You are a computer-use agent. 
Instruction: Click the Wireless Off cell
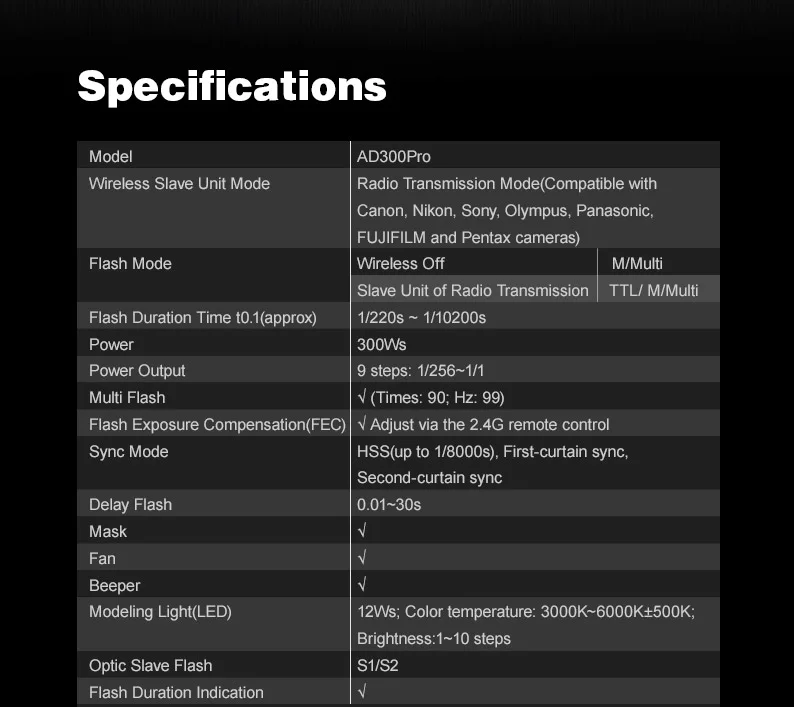(x=401, y=263)
